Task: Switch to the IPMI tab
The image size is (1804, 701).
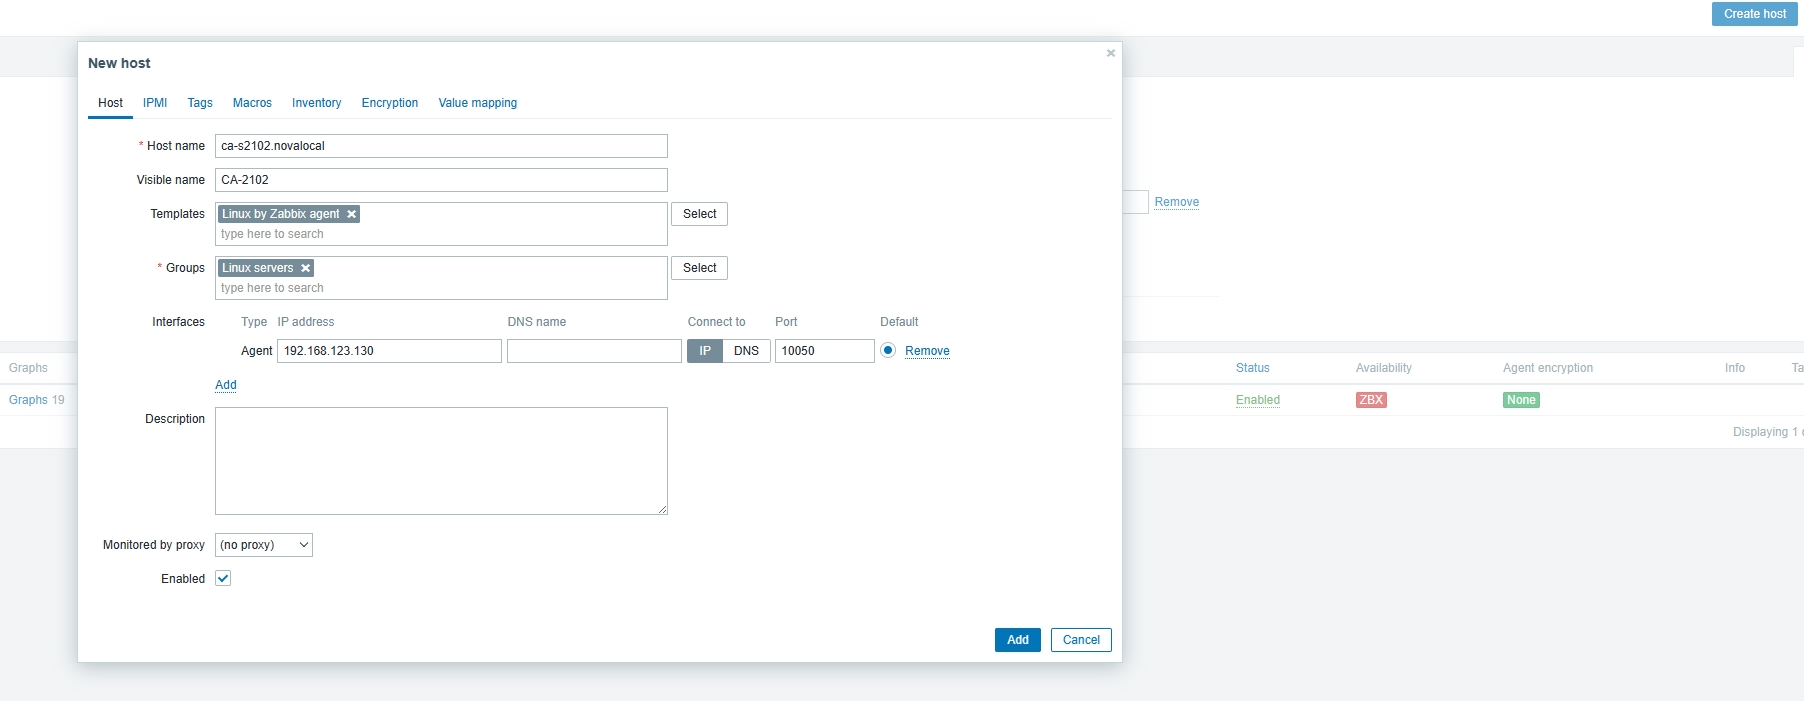Action: point(155,103)
